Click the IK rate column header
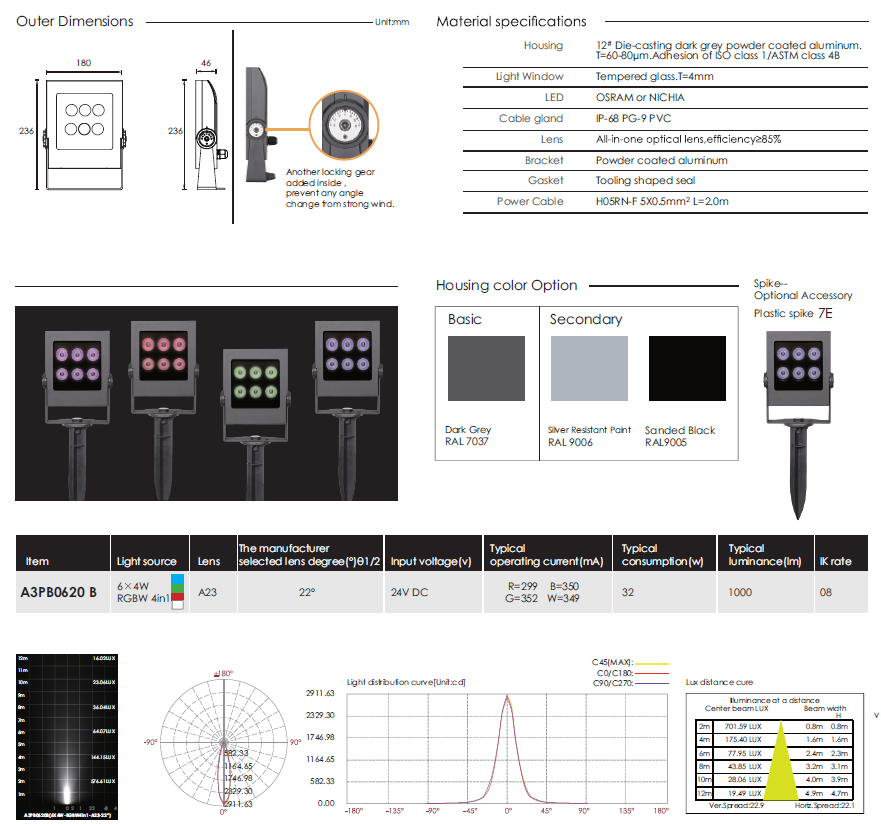Screen dimensions: 881x824 (835, 561)
